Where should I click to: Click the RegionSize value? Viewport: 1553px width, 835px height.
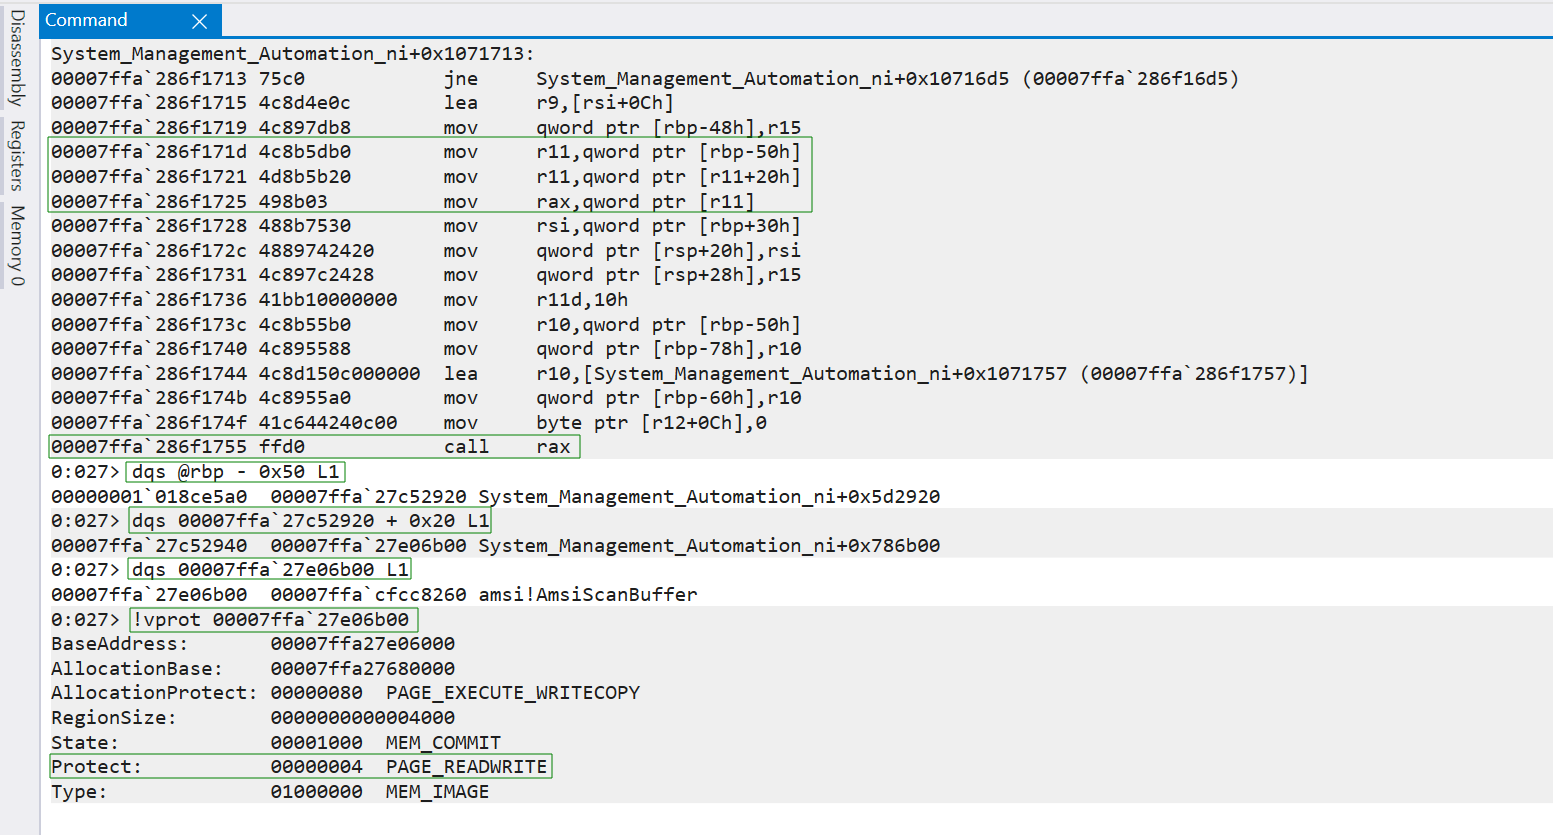362,718
